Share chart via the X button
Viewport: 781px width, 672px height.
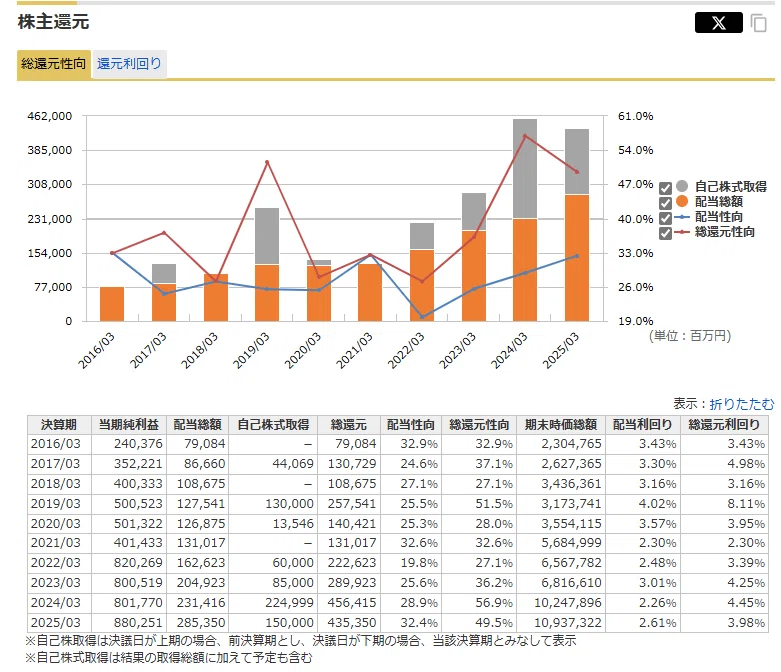(718, 23)
